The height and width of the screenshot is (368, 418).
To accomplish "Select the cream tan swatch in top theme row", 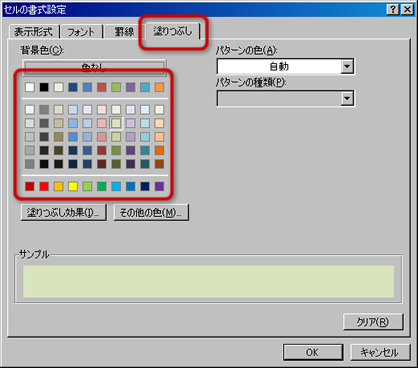I will (58, 87).
